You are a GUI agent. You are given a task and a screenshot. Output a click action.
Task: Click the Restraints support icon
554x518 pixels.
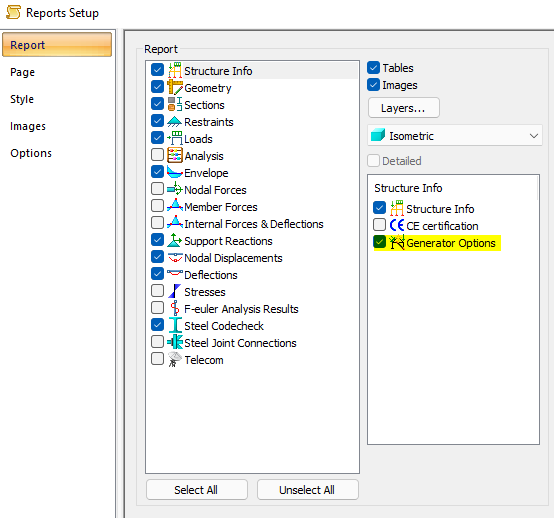click(175, 122)
